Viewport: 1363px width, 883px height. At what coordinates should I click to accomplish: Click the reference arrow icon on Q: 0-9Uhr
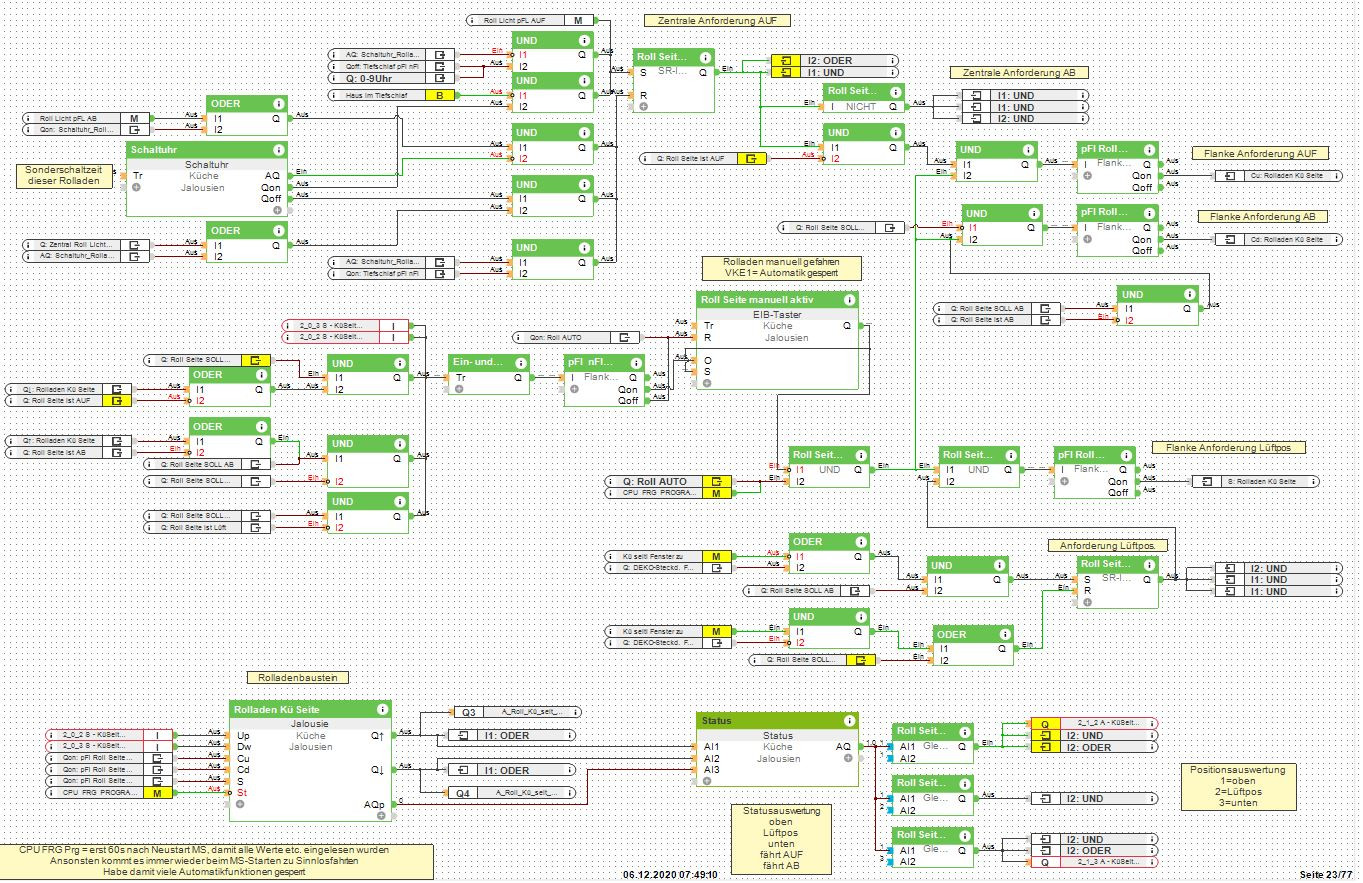tap(440, 78)
